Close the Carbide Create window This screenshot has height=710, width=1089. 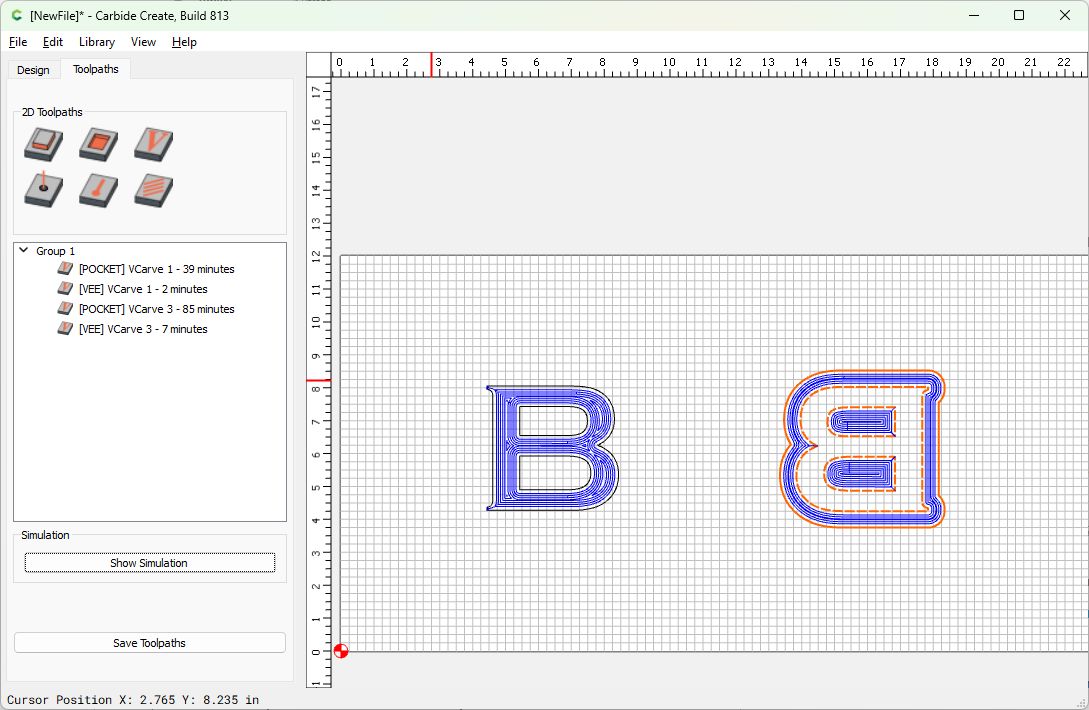(x=1065, y=15)
